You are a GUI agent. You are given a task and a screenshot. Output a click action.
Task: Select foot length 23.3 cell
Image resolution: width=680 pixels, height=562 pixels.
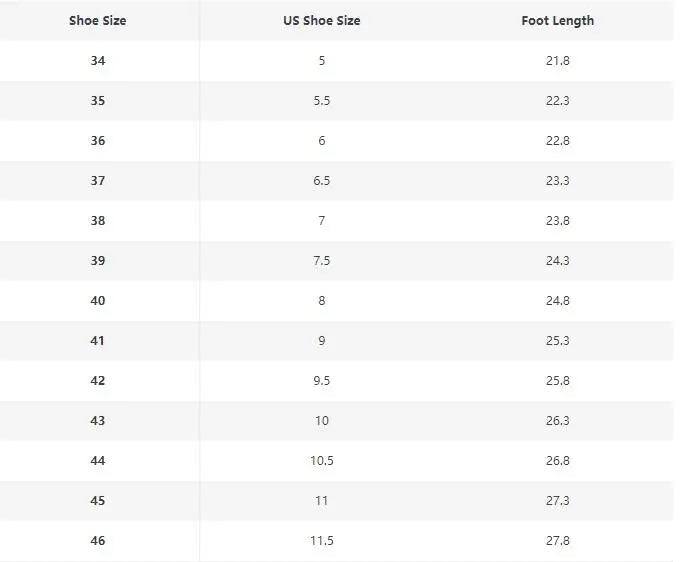click(558, 181)
